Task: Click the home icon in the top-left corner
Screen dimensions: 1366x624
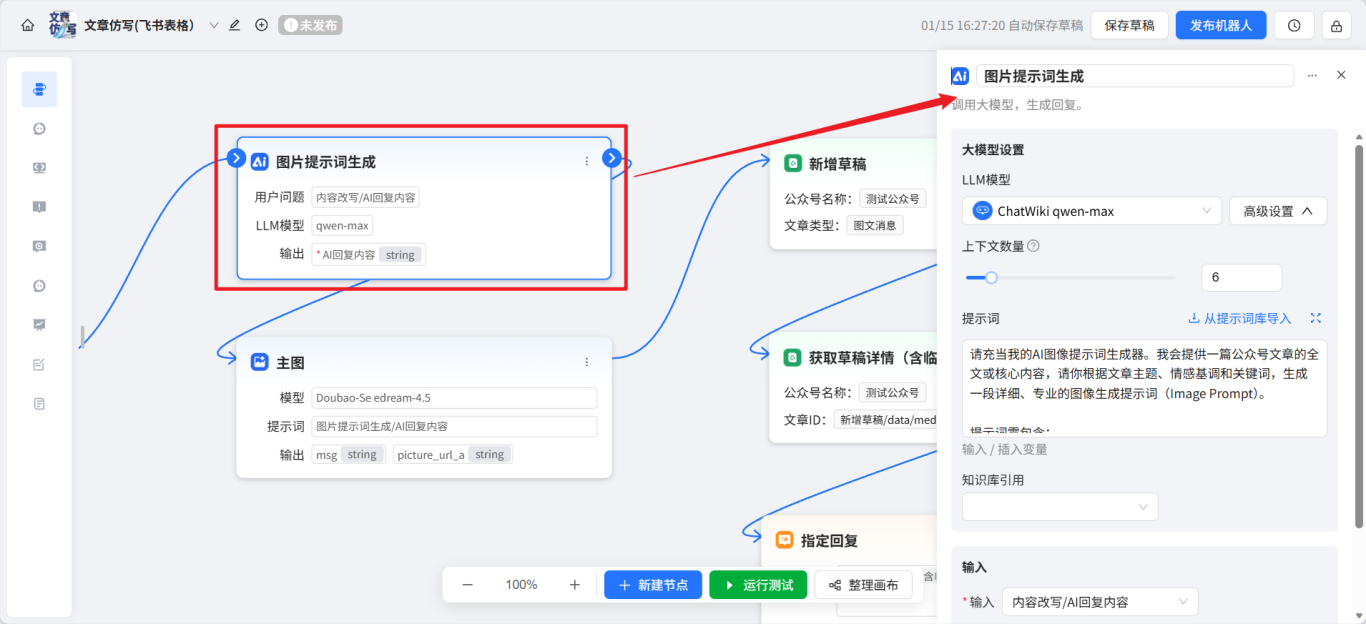Action: (27, 24)
